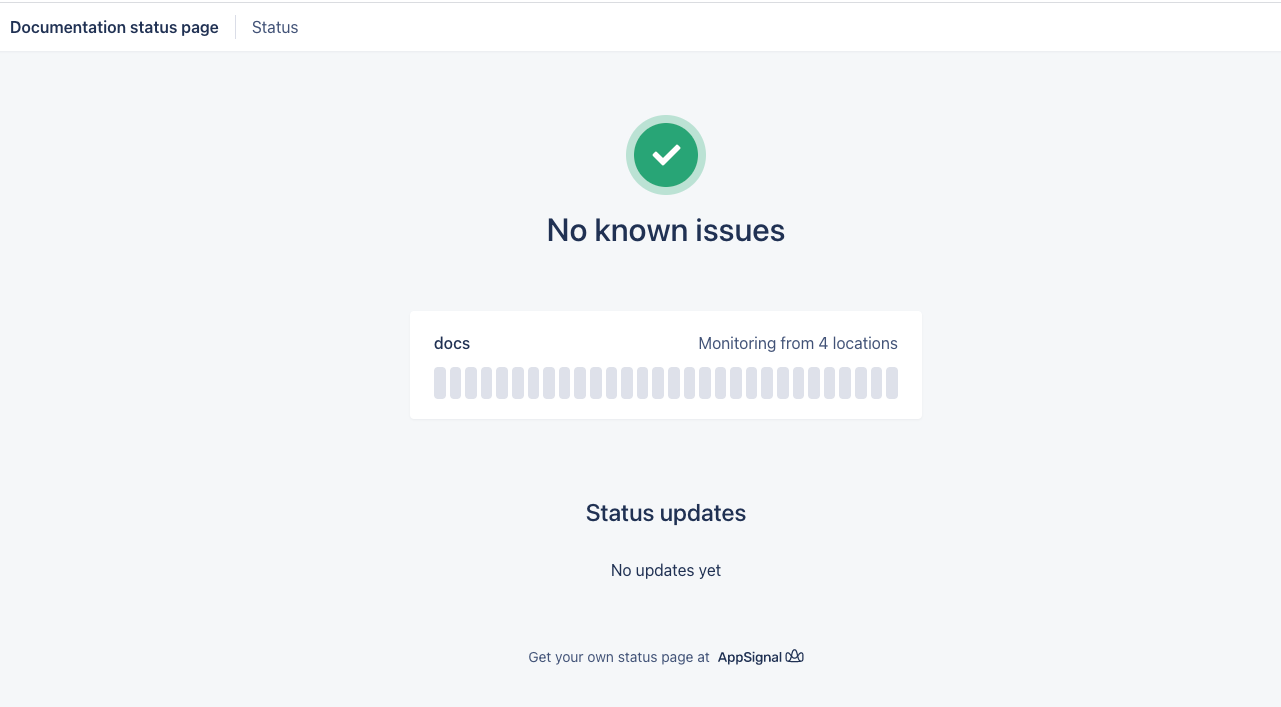Click the Status updates heading
Screen dimensions: 1281x707
point(666,513)
